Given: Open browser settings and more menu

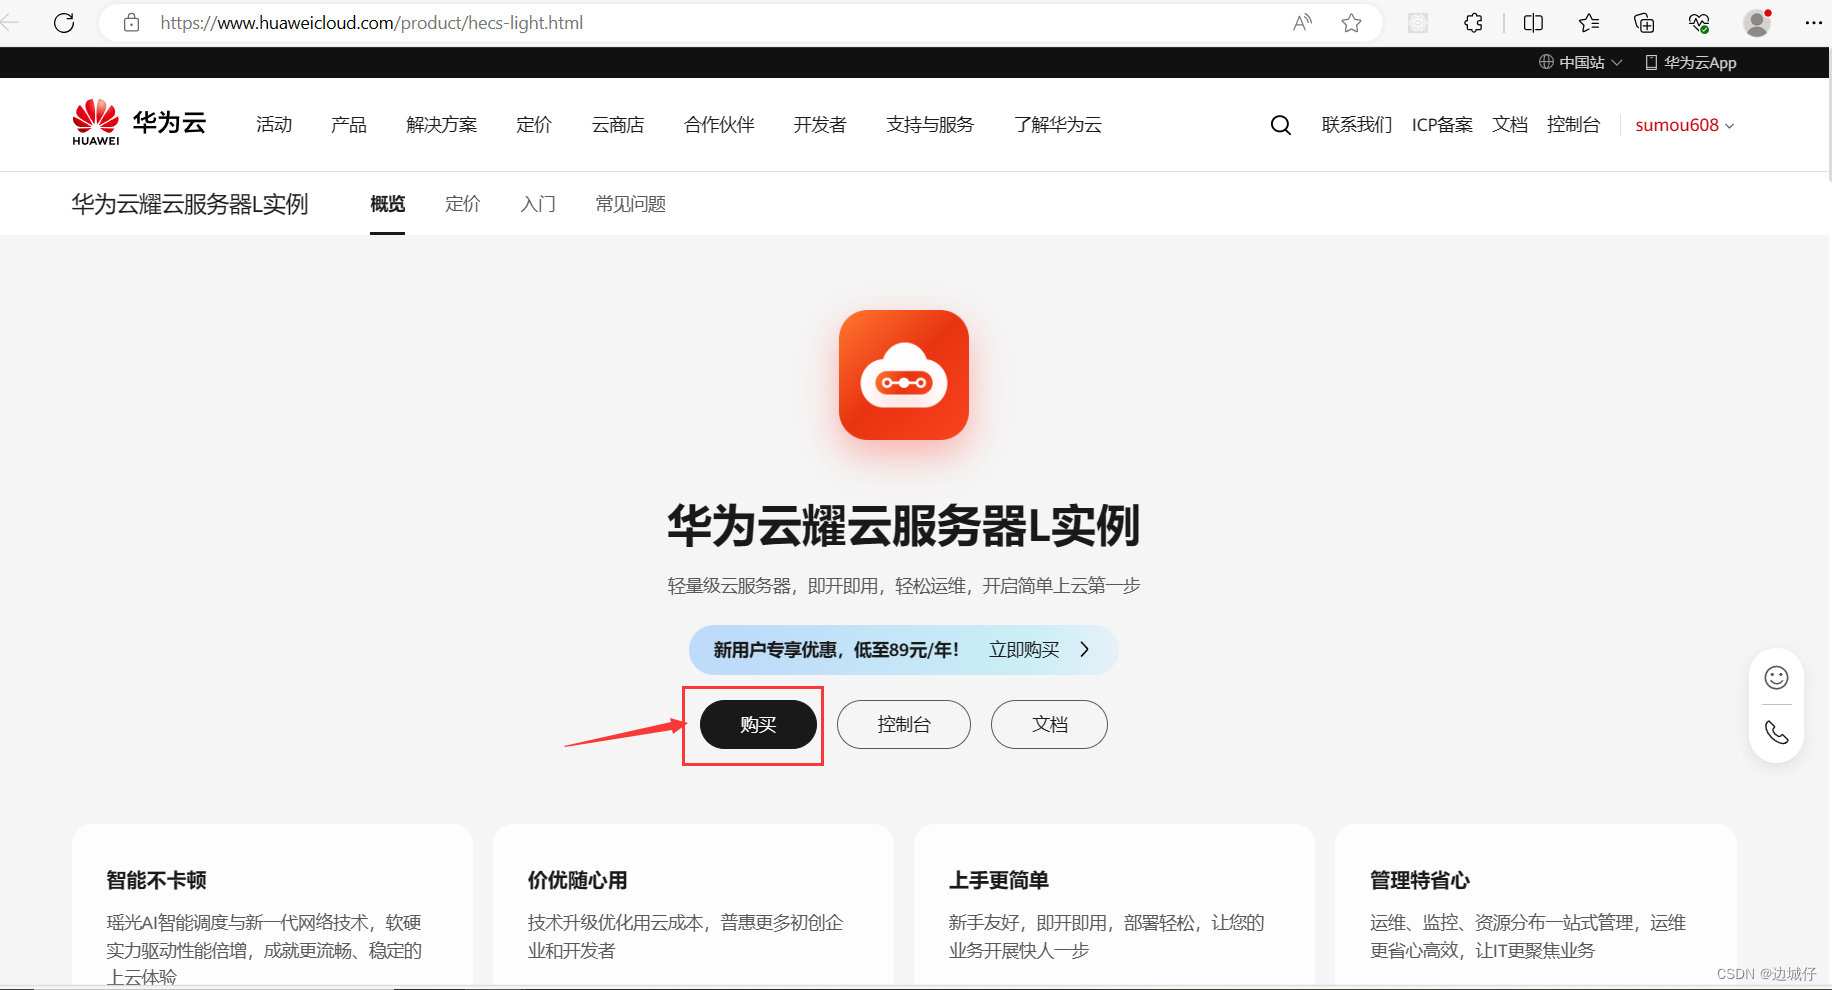Looking at the screenshot, I should [1813, 23].
